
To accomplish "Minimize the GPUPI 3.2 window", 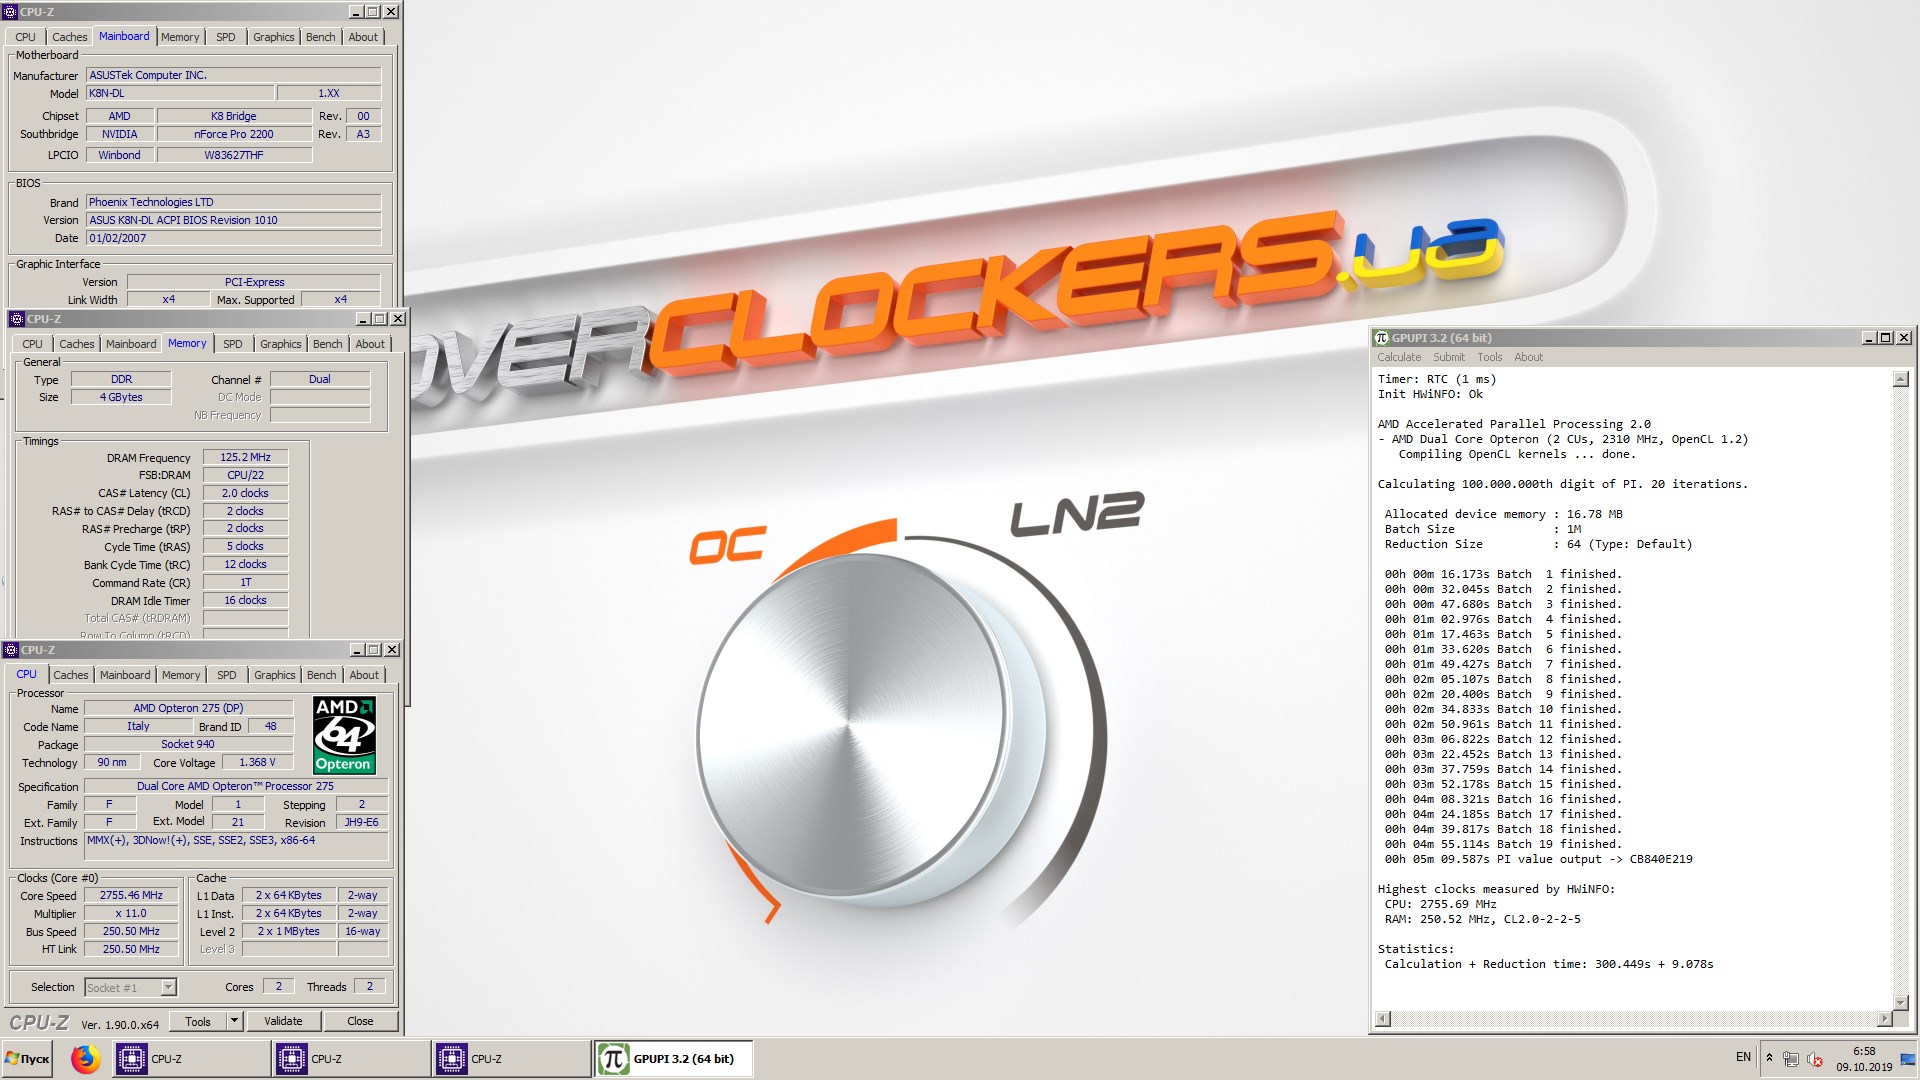I will [x=1869, y=338].
